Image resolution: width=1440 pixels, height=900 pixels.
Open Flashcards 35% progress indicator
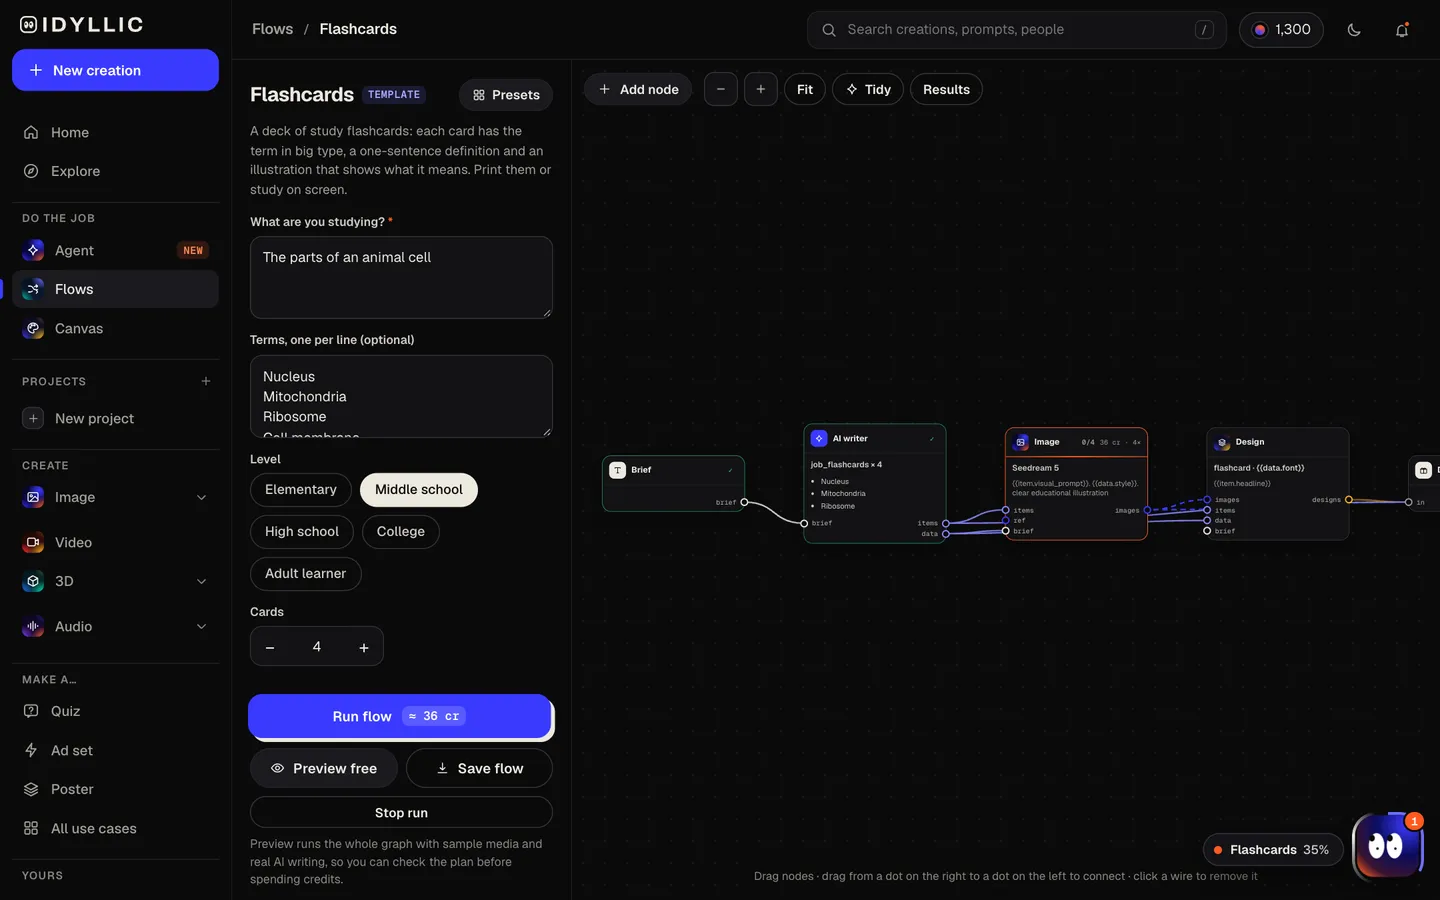click(1273, 850)
